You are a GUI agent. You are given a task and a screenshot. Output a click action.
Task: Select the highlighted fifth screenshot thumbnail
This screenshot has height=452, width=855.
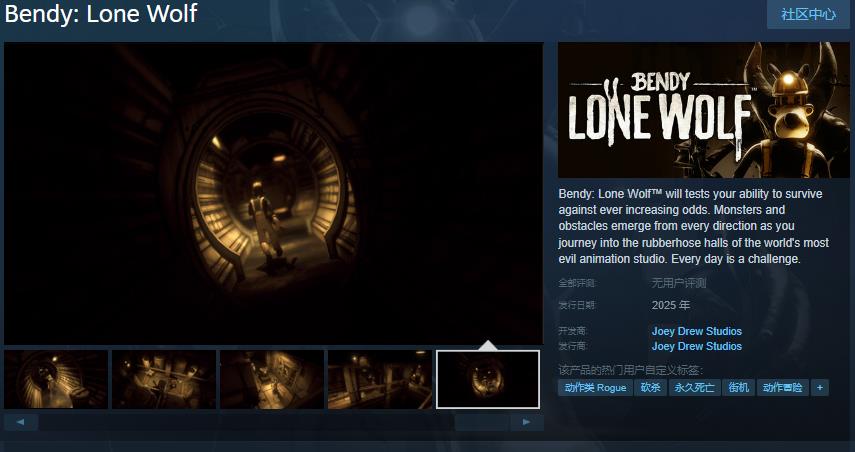click(487, 379)
